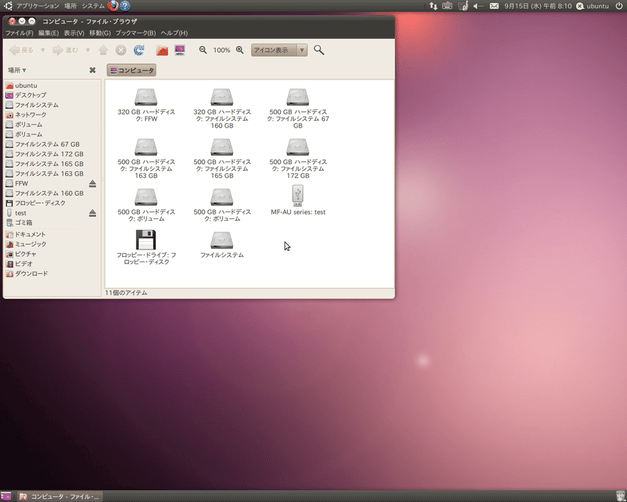Viewport: 627px width, 502px height.
Task: Launch Firefox from top panel
Action: (113, 6)
